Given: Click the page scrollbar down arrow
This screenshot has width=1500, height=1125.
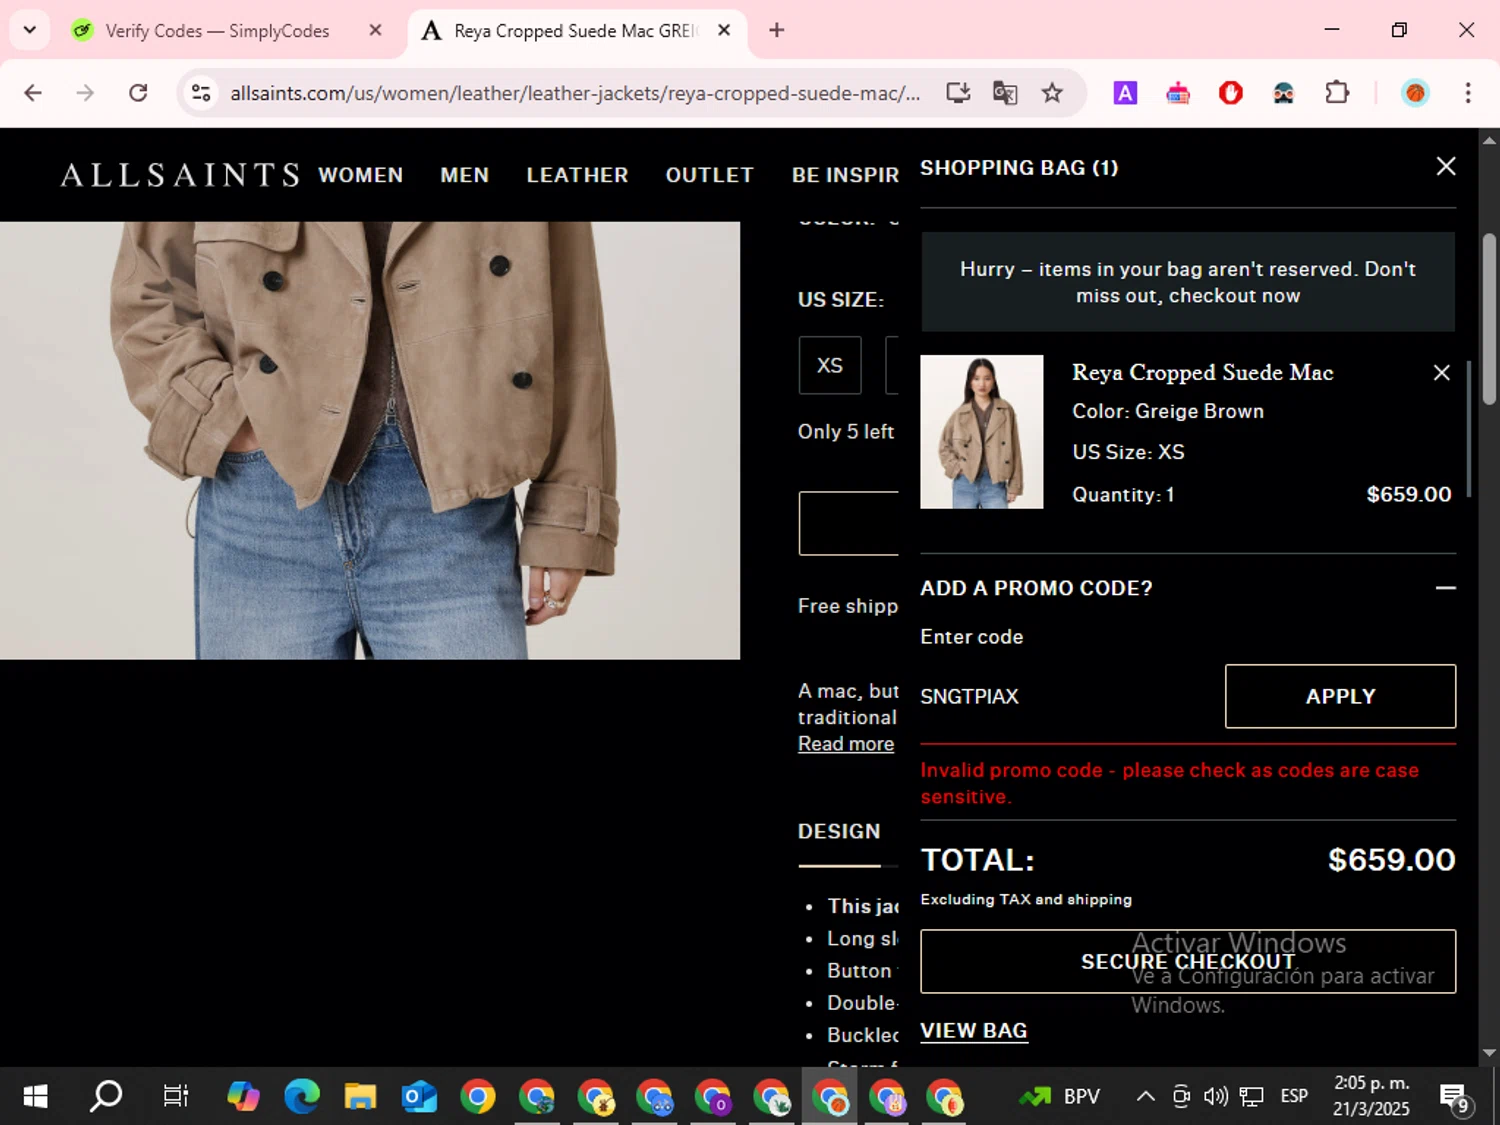Looking at the screenshot, I should (1489, 1053).
